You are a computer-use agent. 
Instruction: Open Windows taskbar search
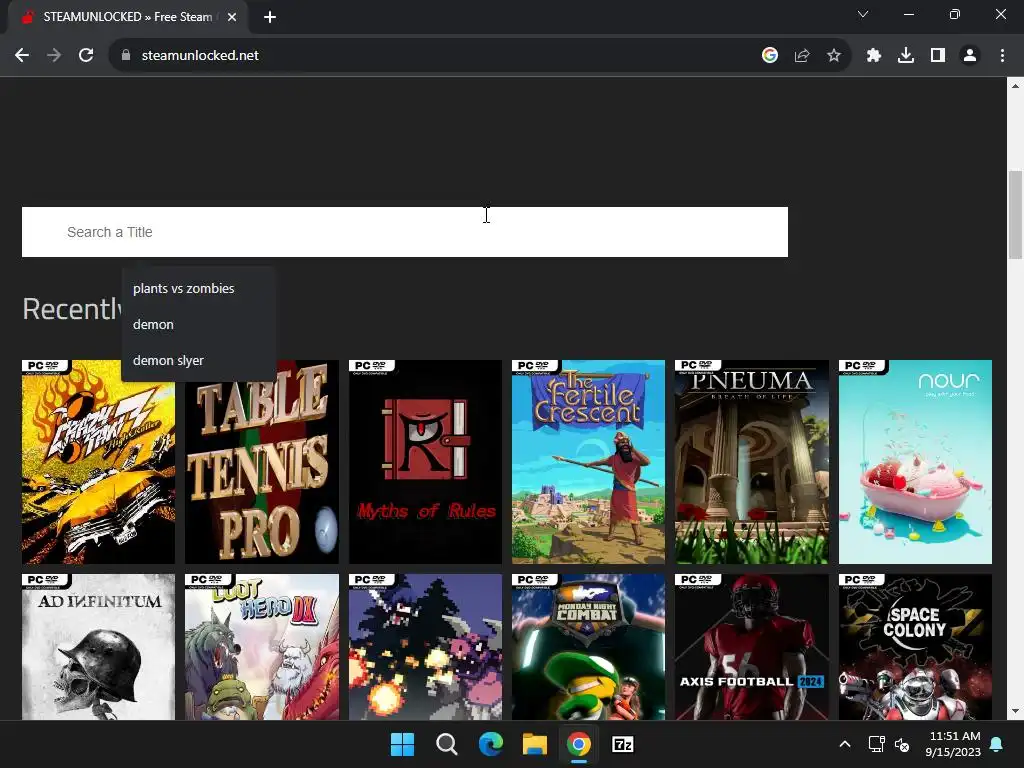pos(447,744)
